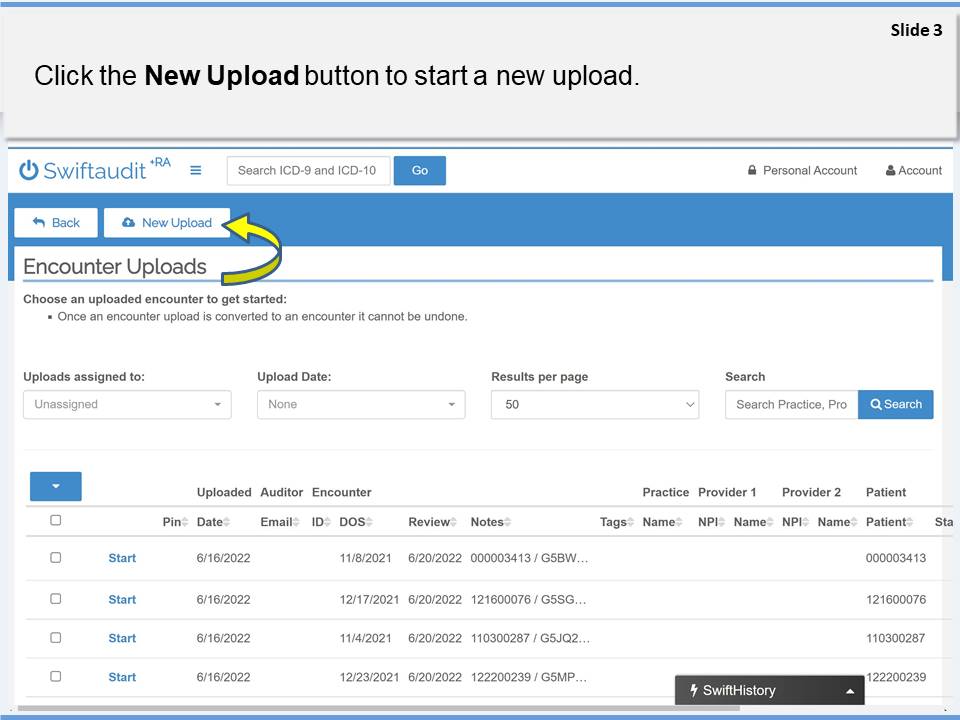The height and width of the screenshot is (720, 960).
Task: Open the hamburger menu icon
Action: (x=196, y=170)
